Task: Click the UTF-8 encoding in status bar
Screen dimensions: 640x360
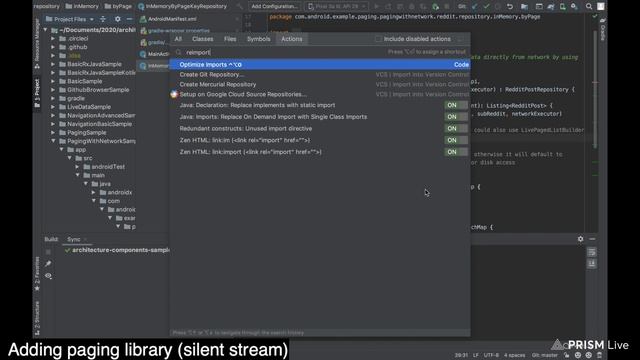Action: coord(491,355)
